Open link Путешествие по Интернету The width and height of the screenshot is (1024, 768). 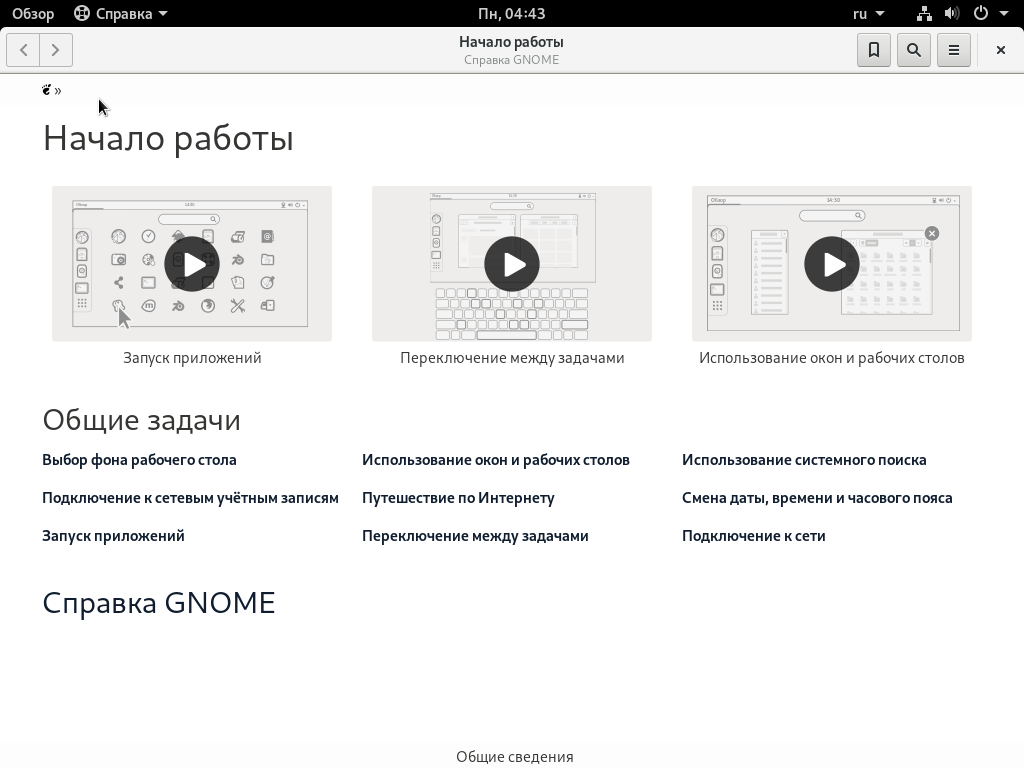click(x=458, y=498)
